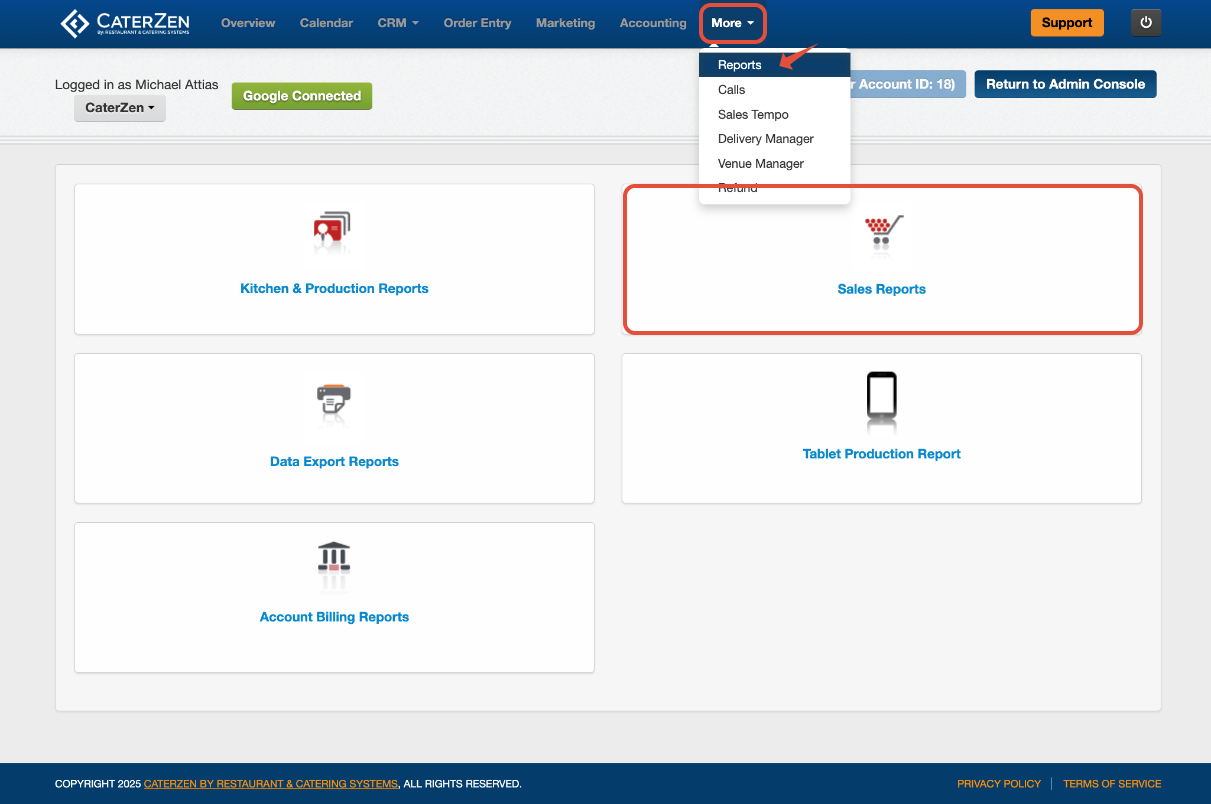Click CaterZen by Restaurant & Catering Systems footer link
Image resolution: width=1211 pixels, height=804 pixels.
(271, 784)
